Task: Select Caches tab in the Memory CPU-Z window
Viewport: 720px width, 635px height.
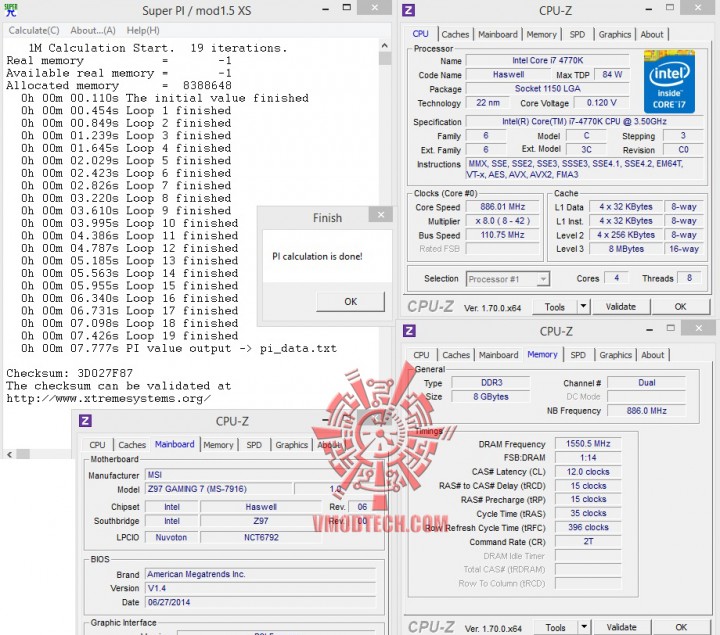Action: [456, 355]
